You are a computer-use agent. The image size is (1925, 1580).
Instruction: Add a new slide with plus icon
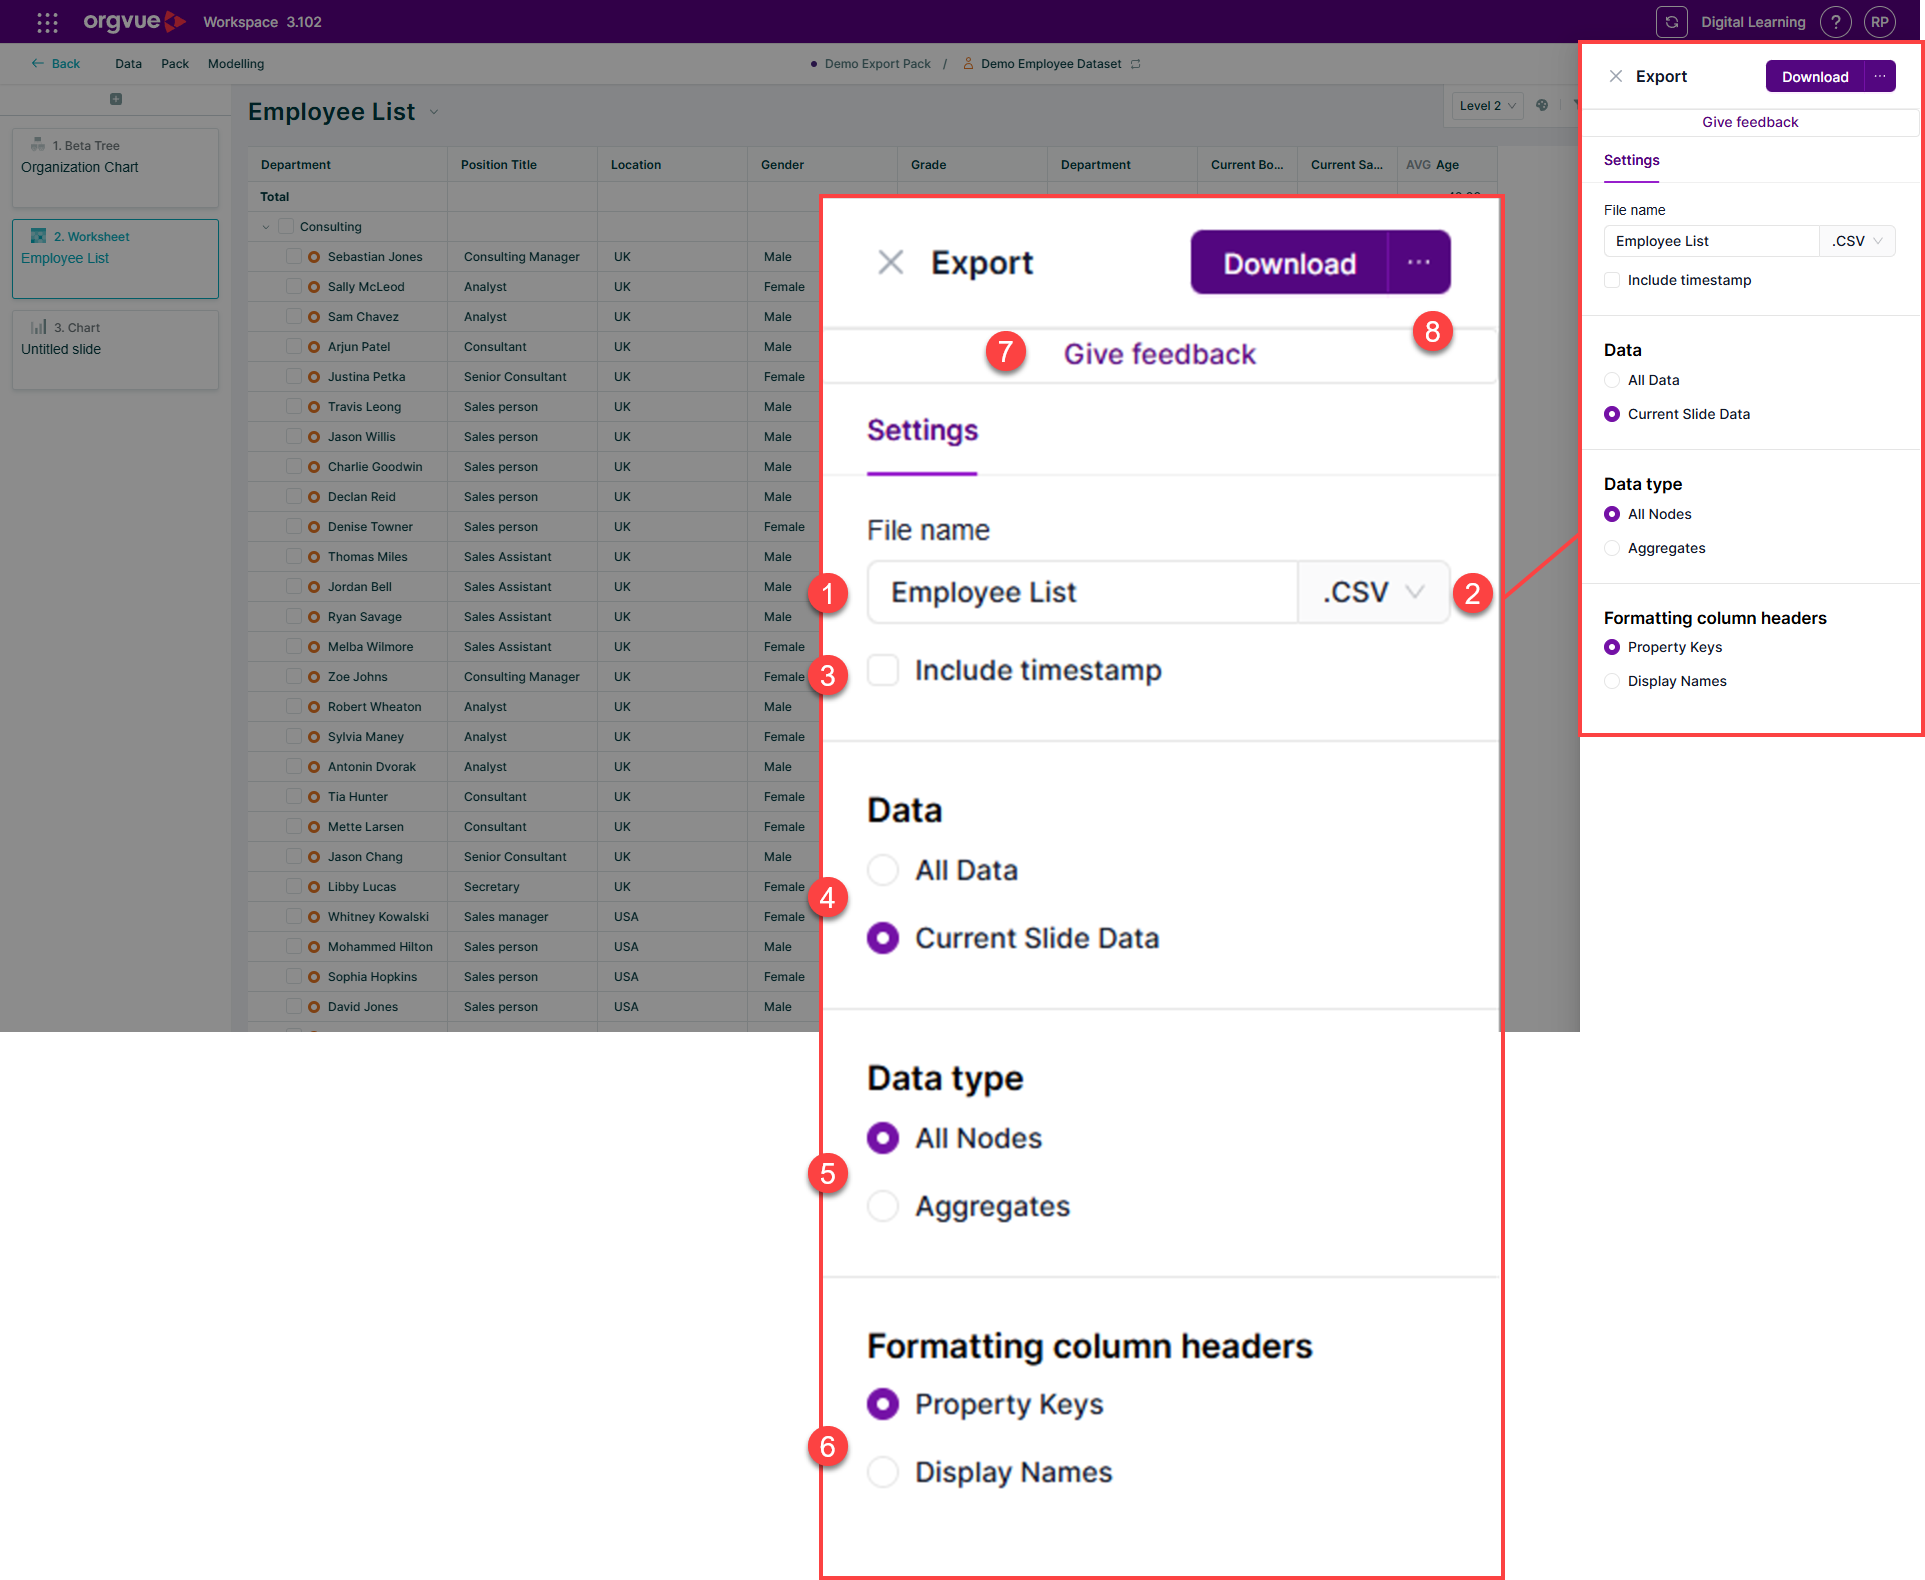click(x=116, y=99)
